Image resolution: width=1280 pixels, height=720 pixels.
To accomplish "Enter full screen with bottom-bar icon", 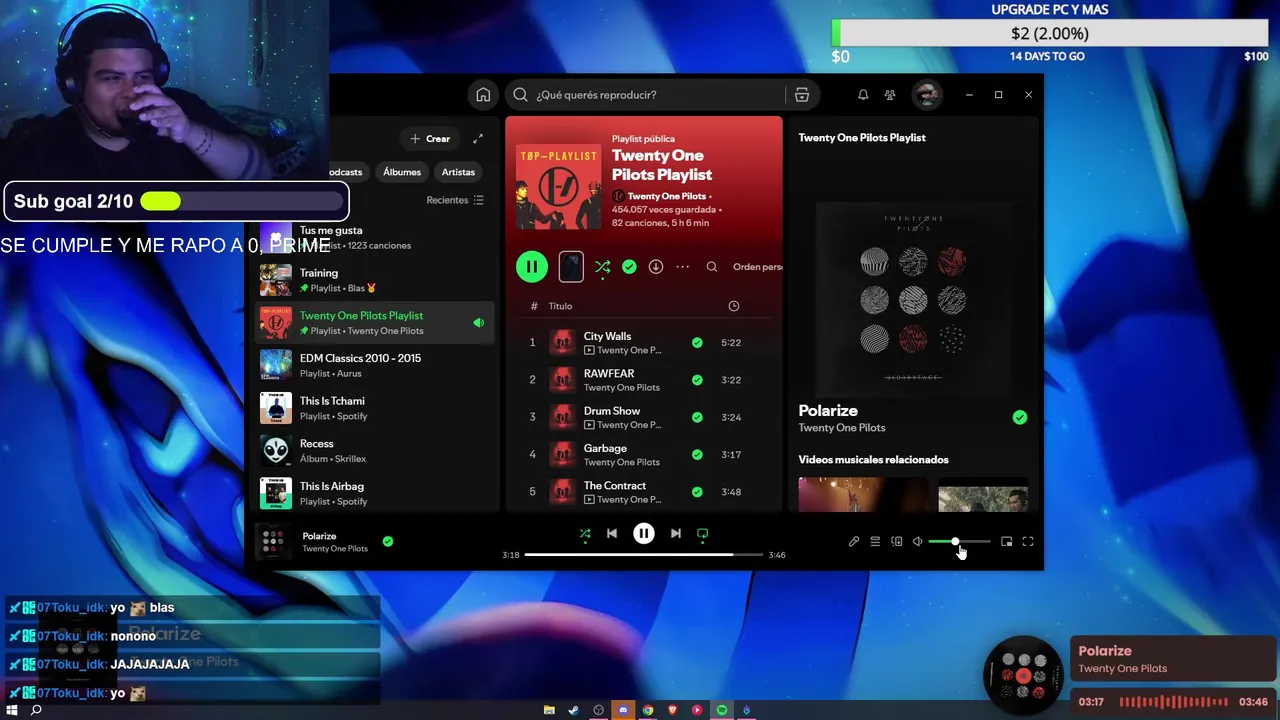I will click(x=1028, y=542).
